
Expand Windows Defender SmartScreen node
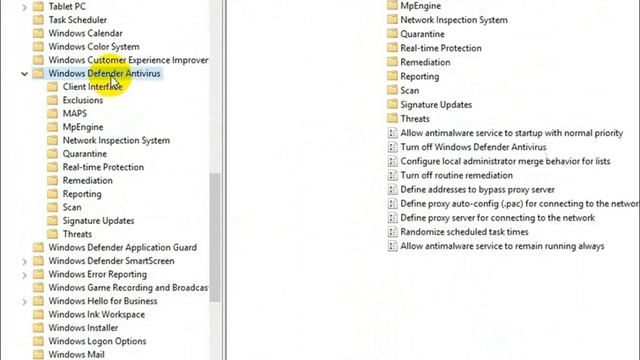coord(24,261)
